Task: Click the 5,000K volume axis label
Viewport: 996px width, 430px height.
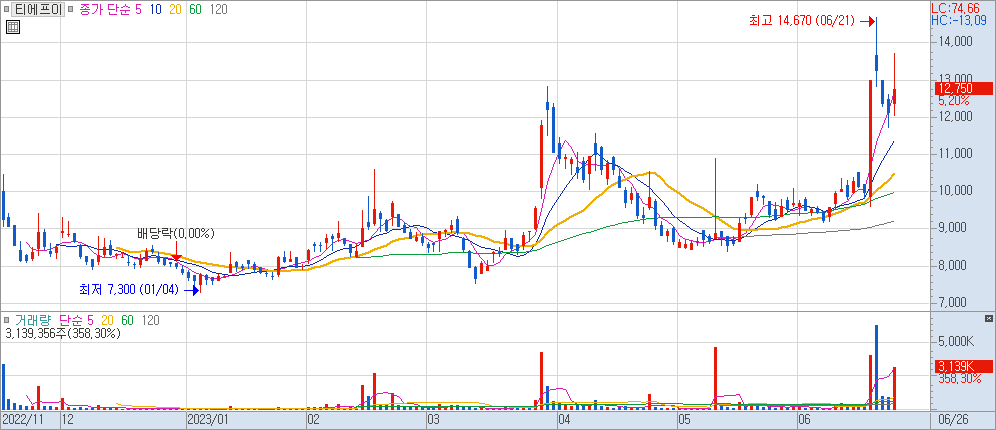Action: coord(956,342)
